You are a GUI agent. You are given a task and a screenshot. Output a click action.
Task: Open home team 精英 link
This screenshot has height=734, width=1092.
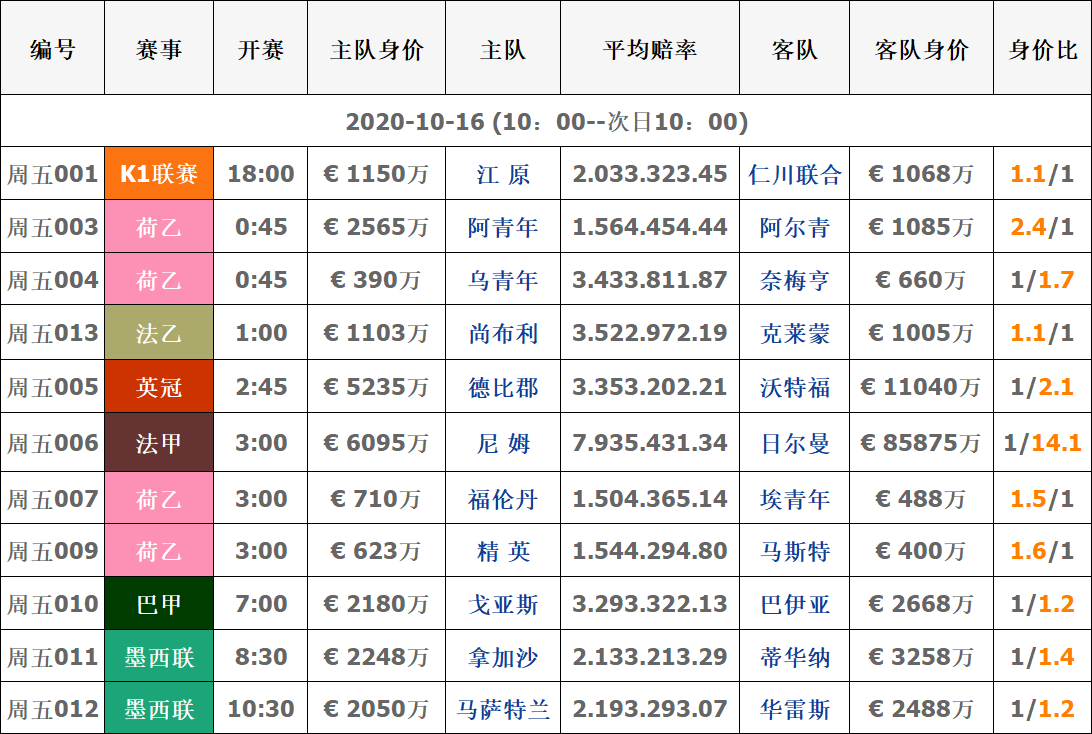[503, 551]
